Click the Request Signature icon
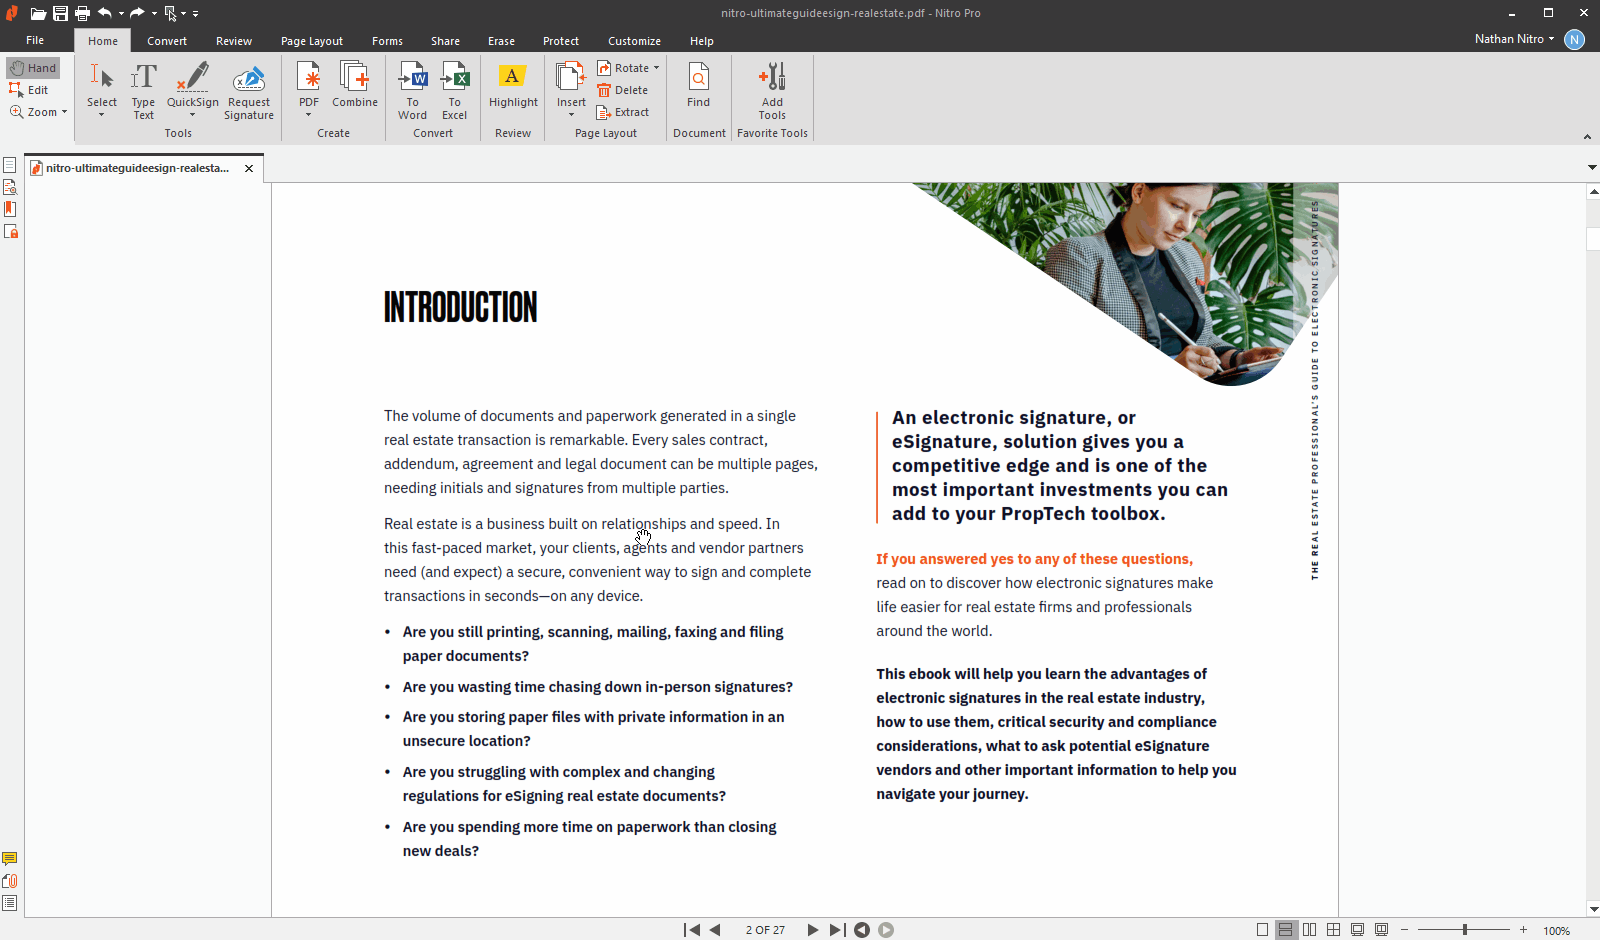Screen dimensions: 1600x940 (248, 78)
